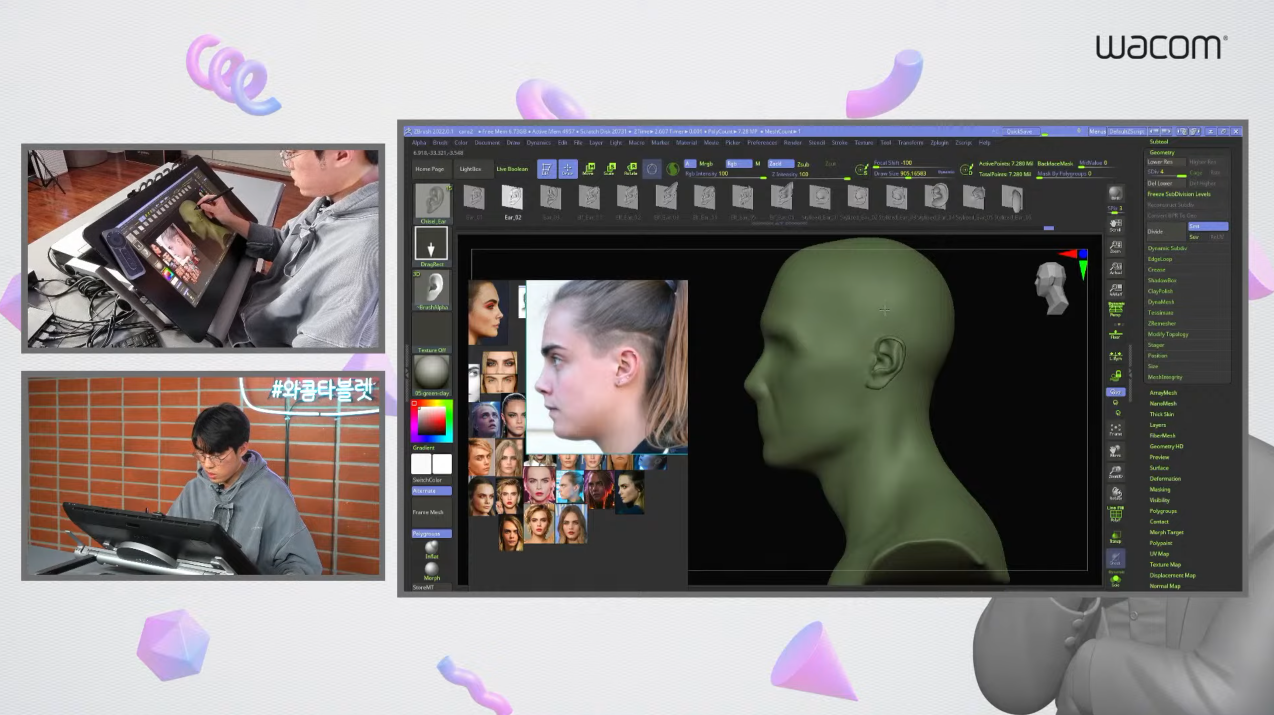Expand the ArrayMesh palette section
The height and width of the screenshot is (715, 1274).
pos(1163,393)
